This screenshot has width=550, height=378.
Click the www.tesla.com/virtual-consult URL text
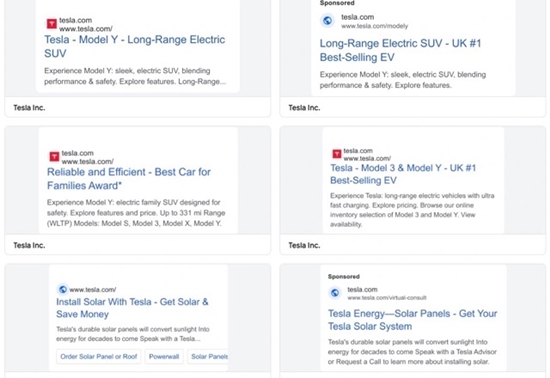[x=387, y=298]
